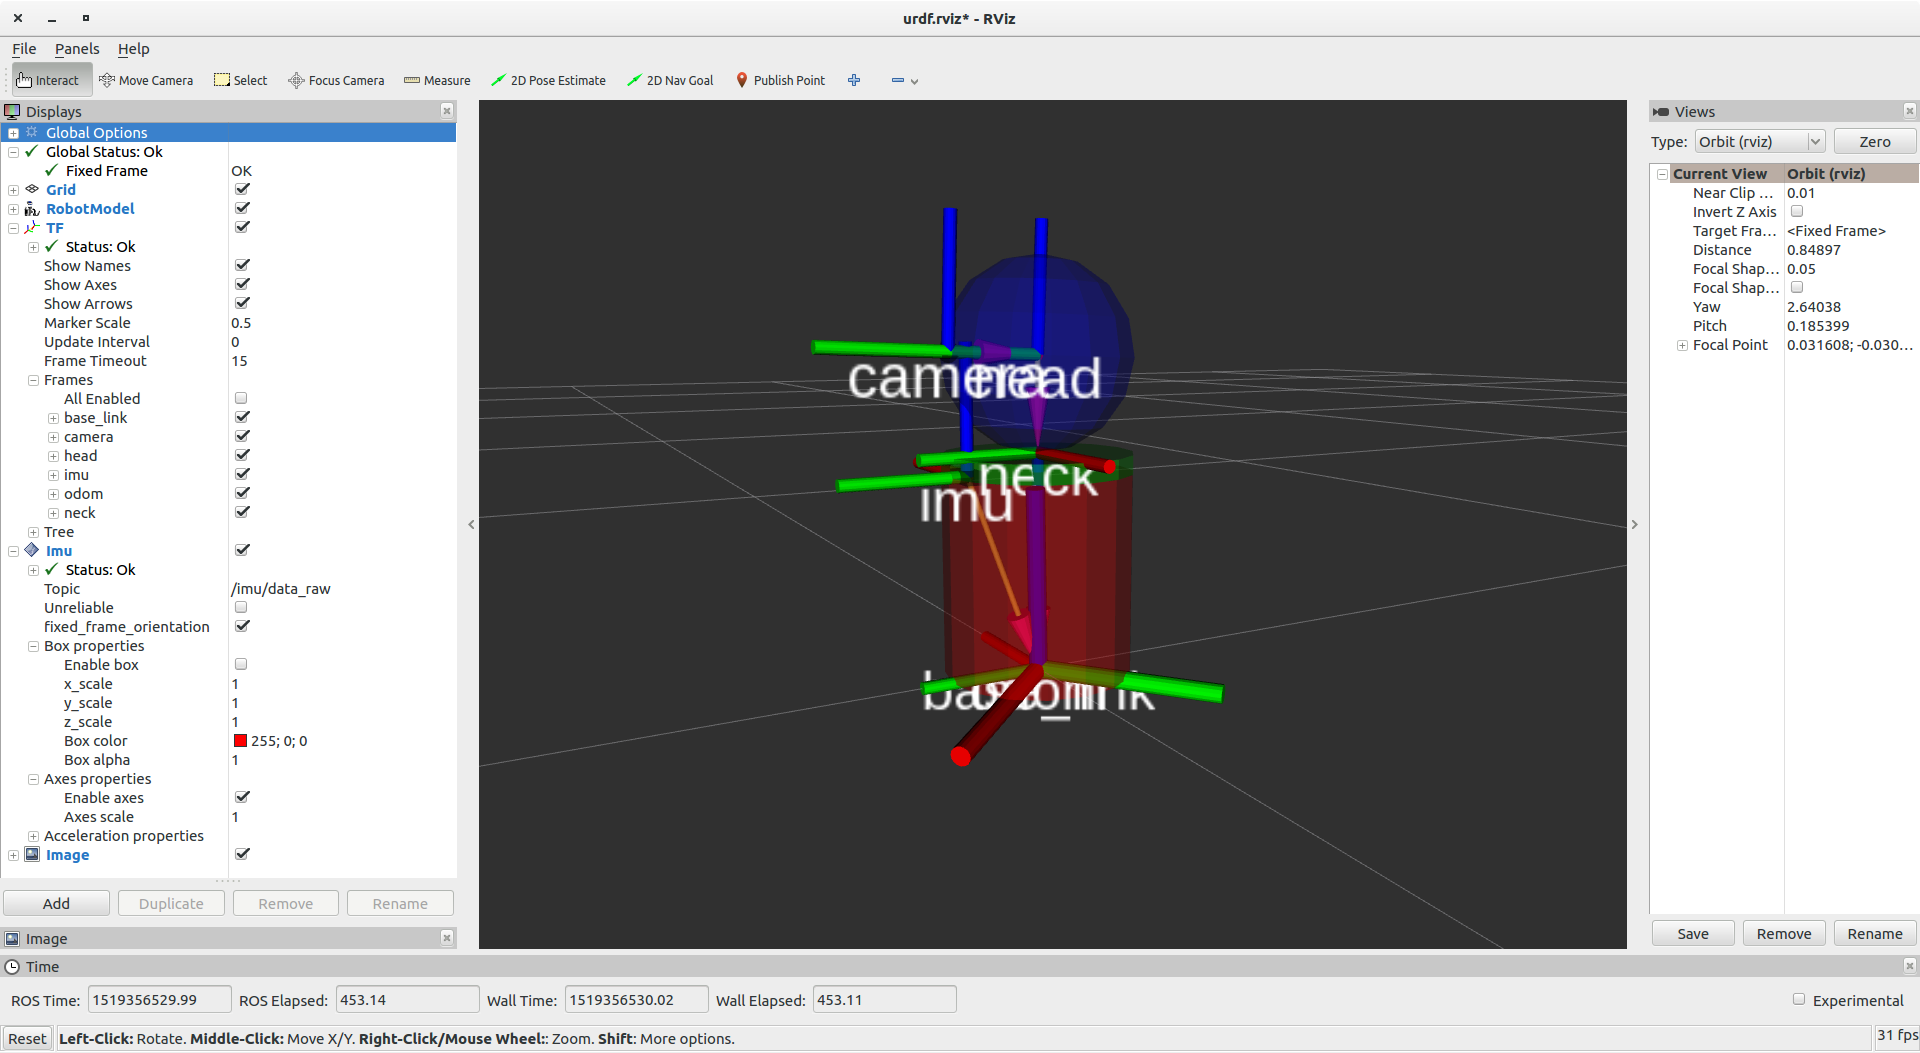
Task: Click the blue plus add-tool icon
Action: click(854, 80)
